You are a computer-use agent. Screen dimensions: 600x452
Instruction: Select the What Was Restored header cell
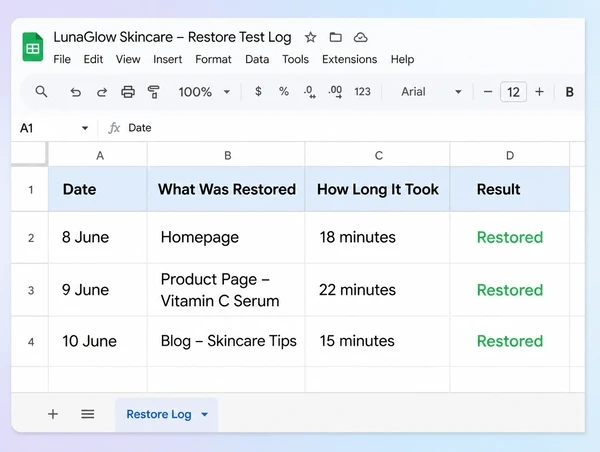226,189
